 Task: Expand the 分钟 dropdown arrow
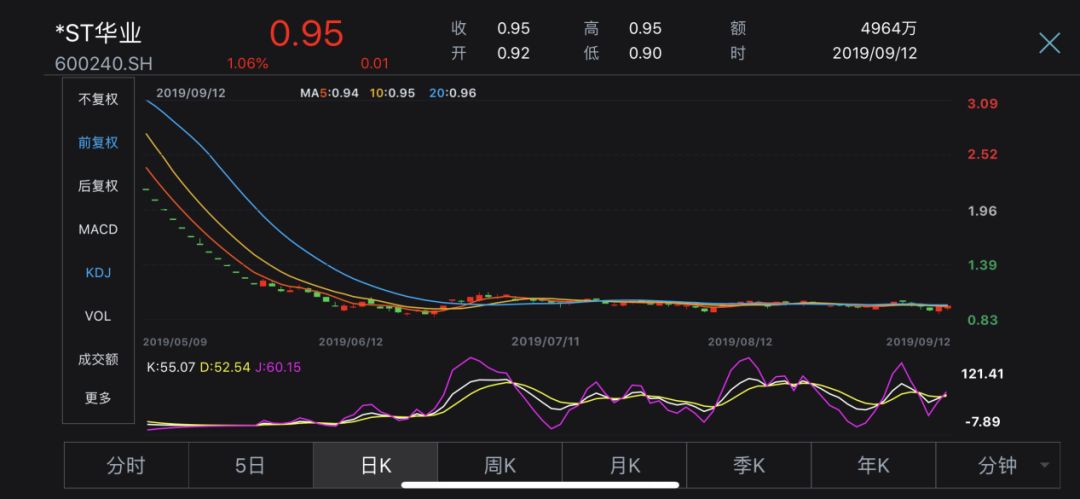click(1045, 466)
